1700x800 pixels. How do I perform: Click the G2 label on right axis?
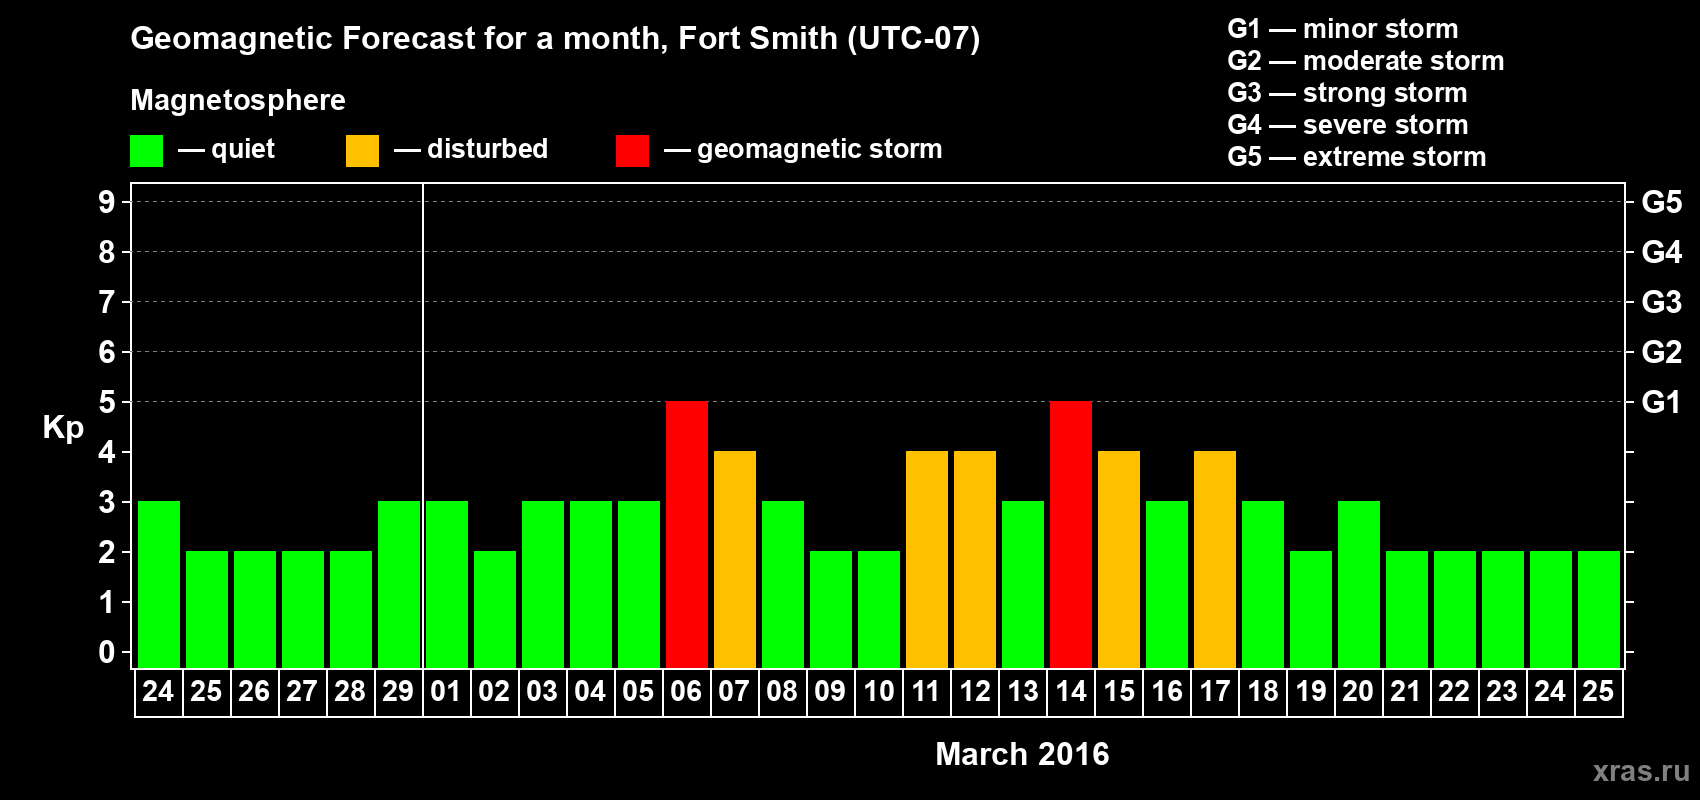tap(1661, 352)
